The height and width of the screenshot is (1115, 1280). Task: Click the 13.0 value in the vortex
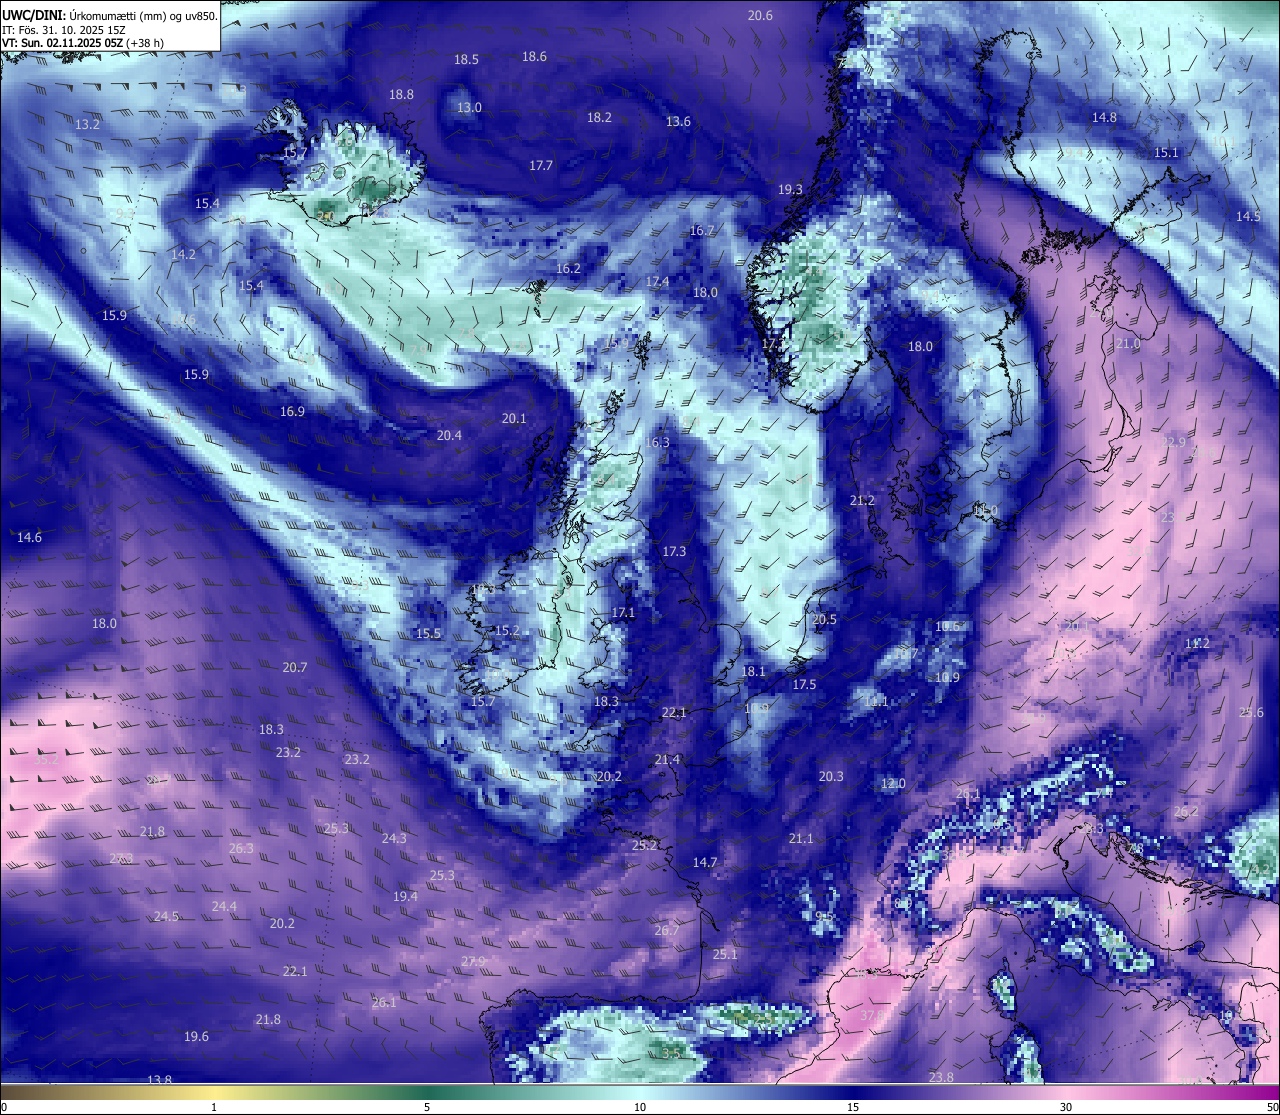[469, 107]
